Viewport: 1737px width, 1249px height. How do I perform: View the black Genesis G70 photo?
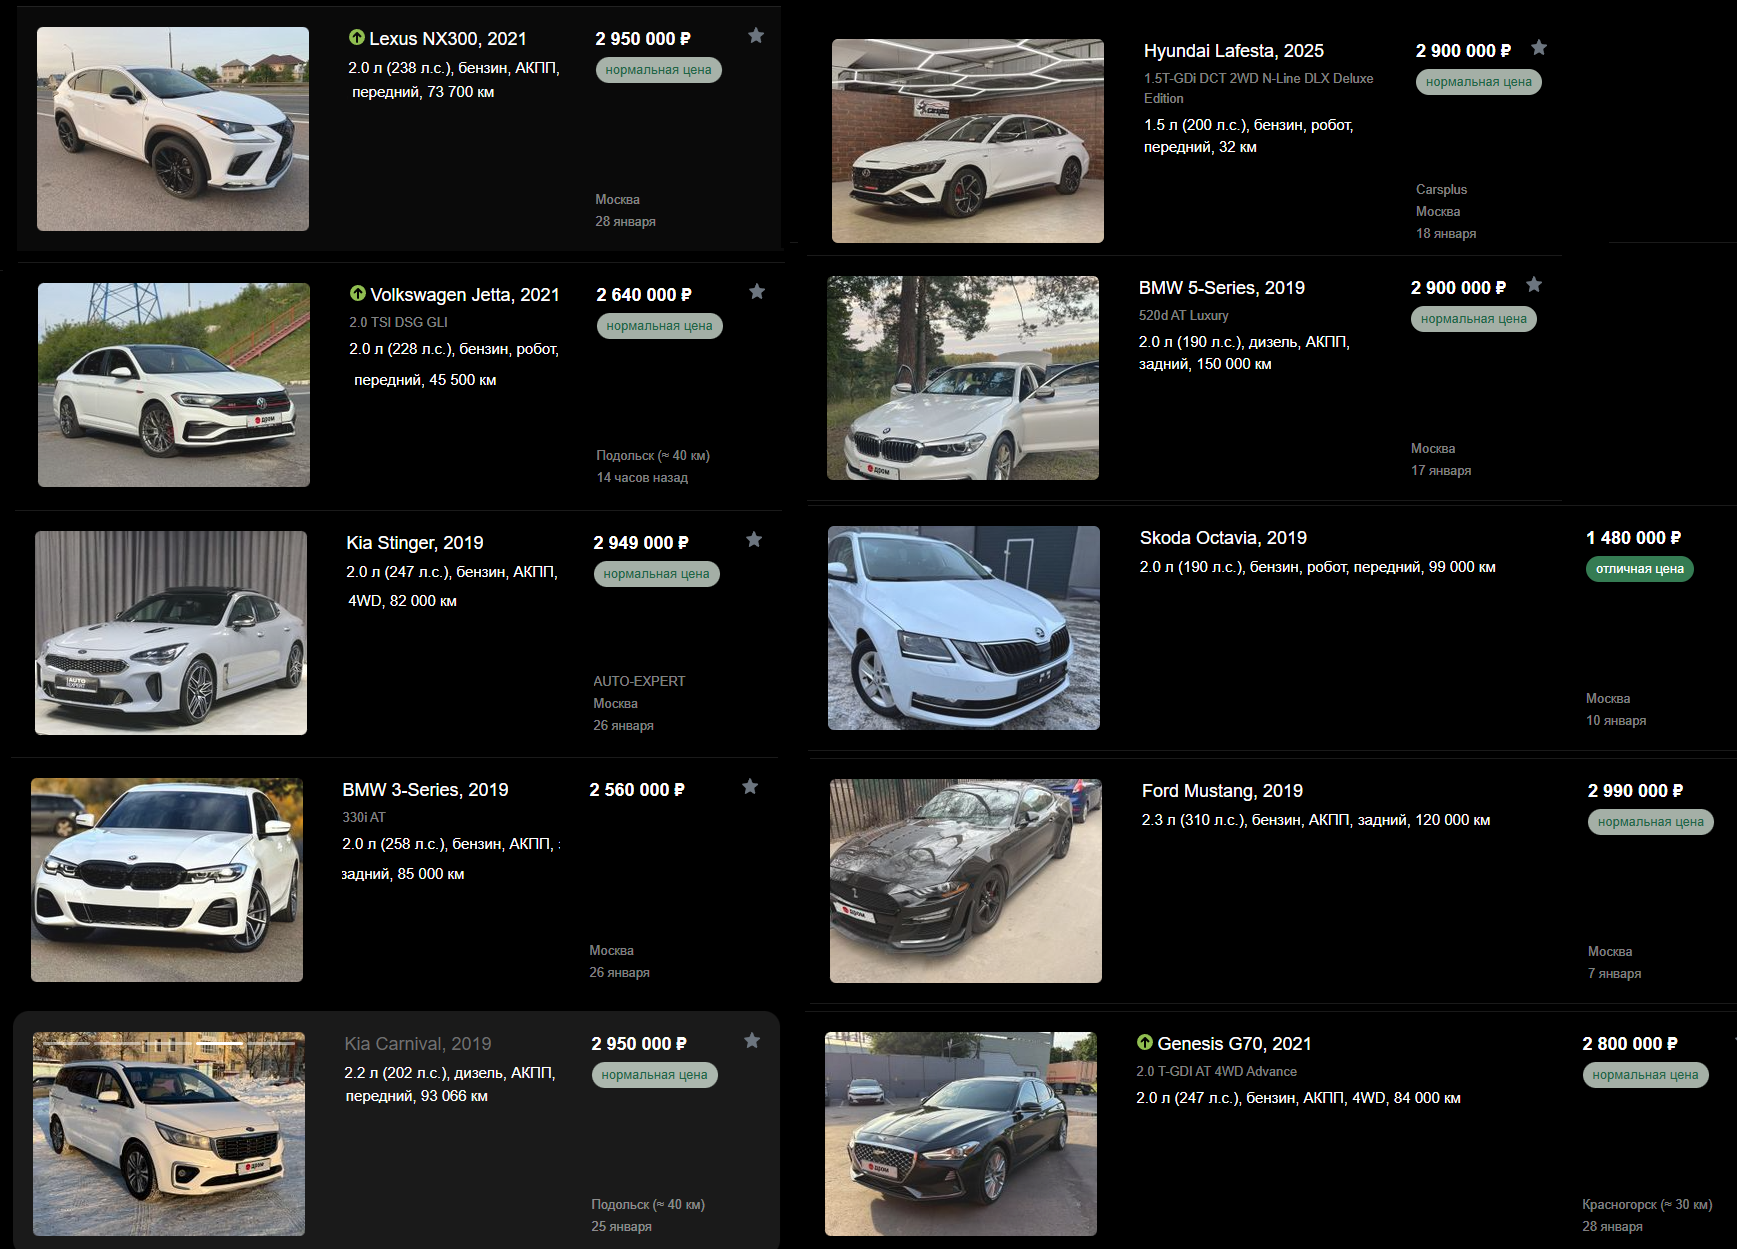(961, 1134)
